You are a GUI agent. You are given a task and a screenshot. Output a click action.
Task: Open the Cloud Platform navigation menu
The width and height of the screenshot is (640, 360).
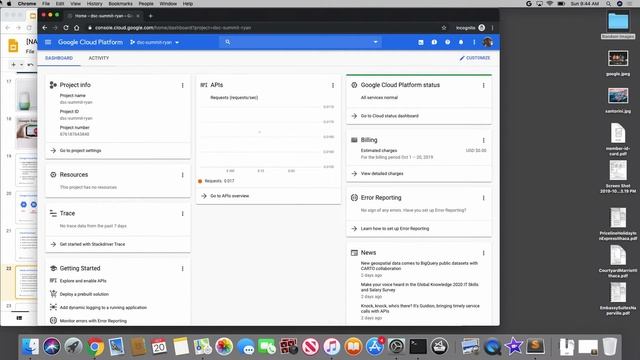coord(48,42)
